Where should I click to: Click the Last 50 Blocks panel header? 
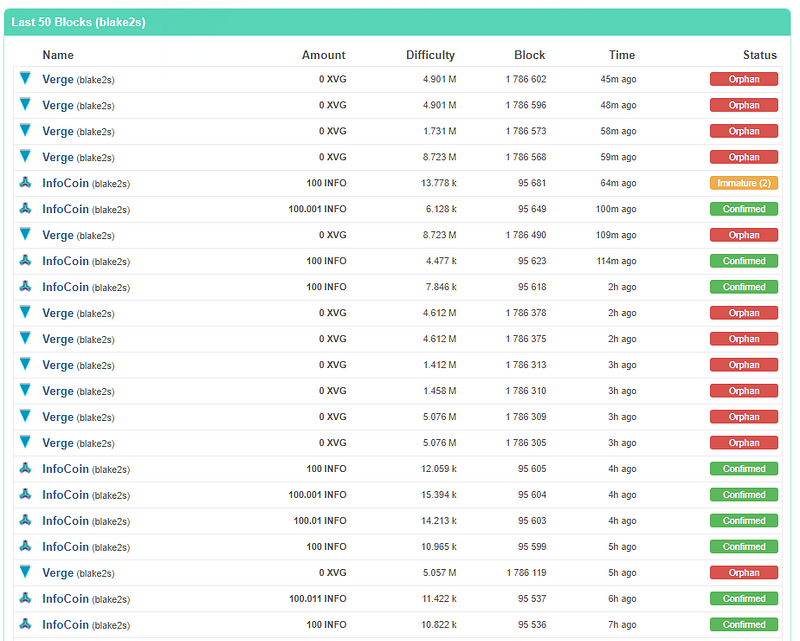(x=397, y=22)
